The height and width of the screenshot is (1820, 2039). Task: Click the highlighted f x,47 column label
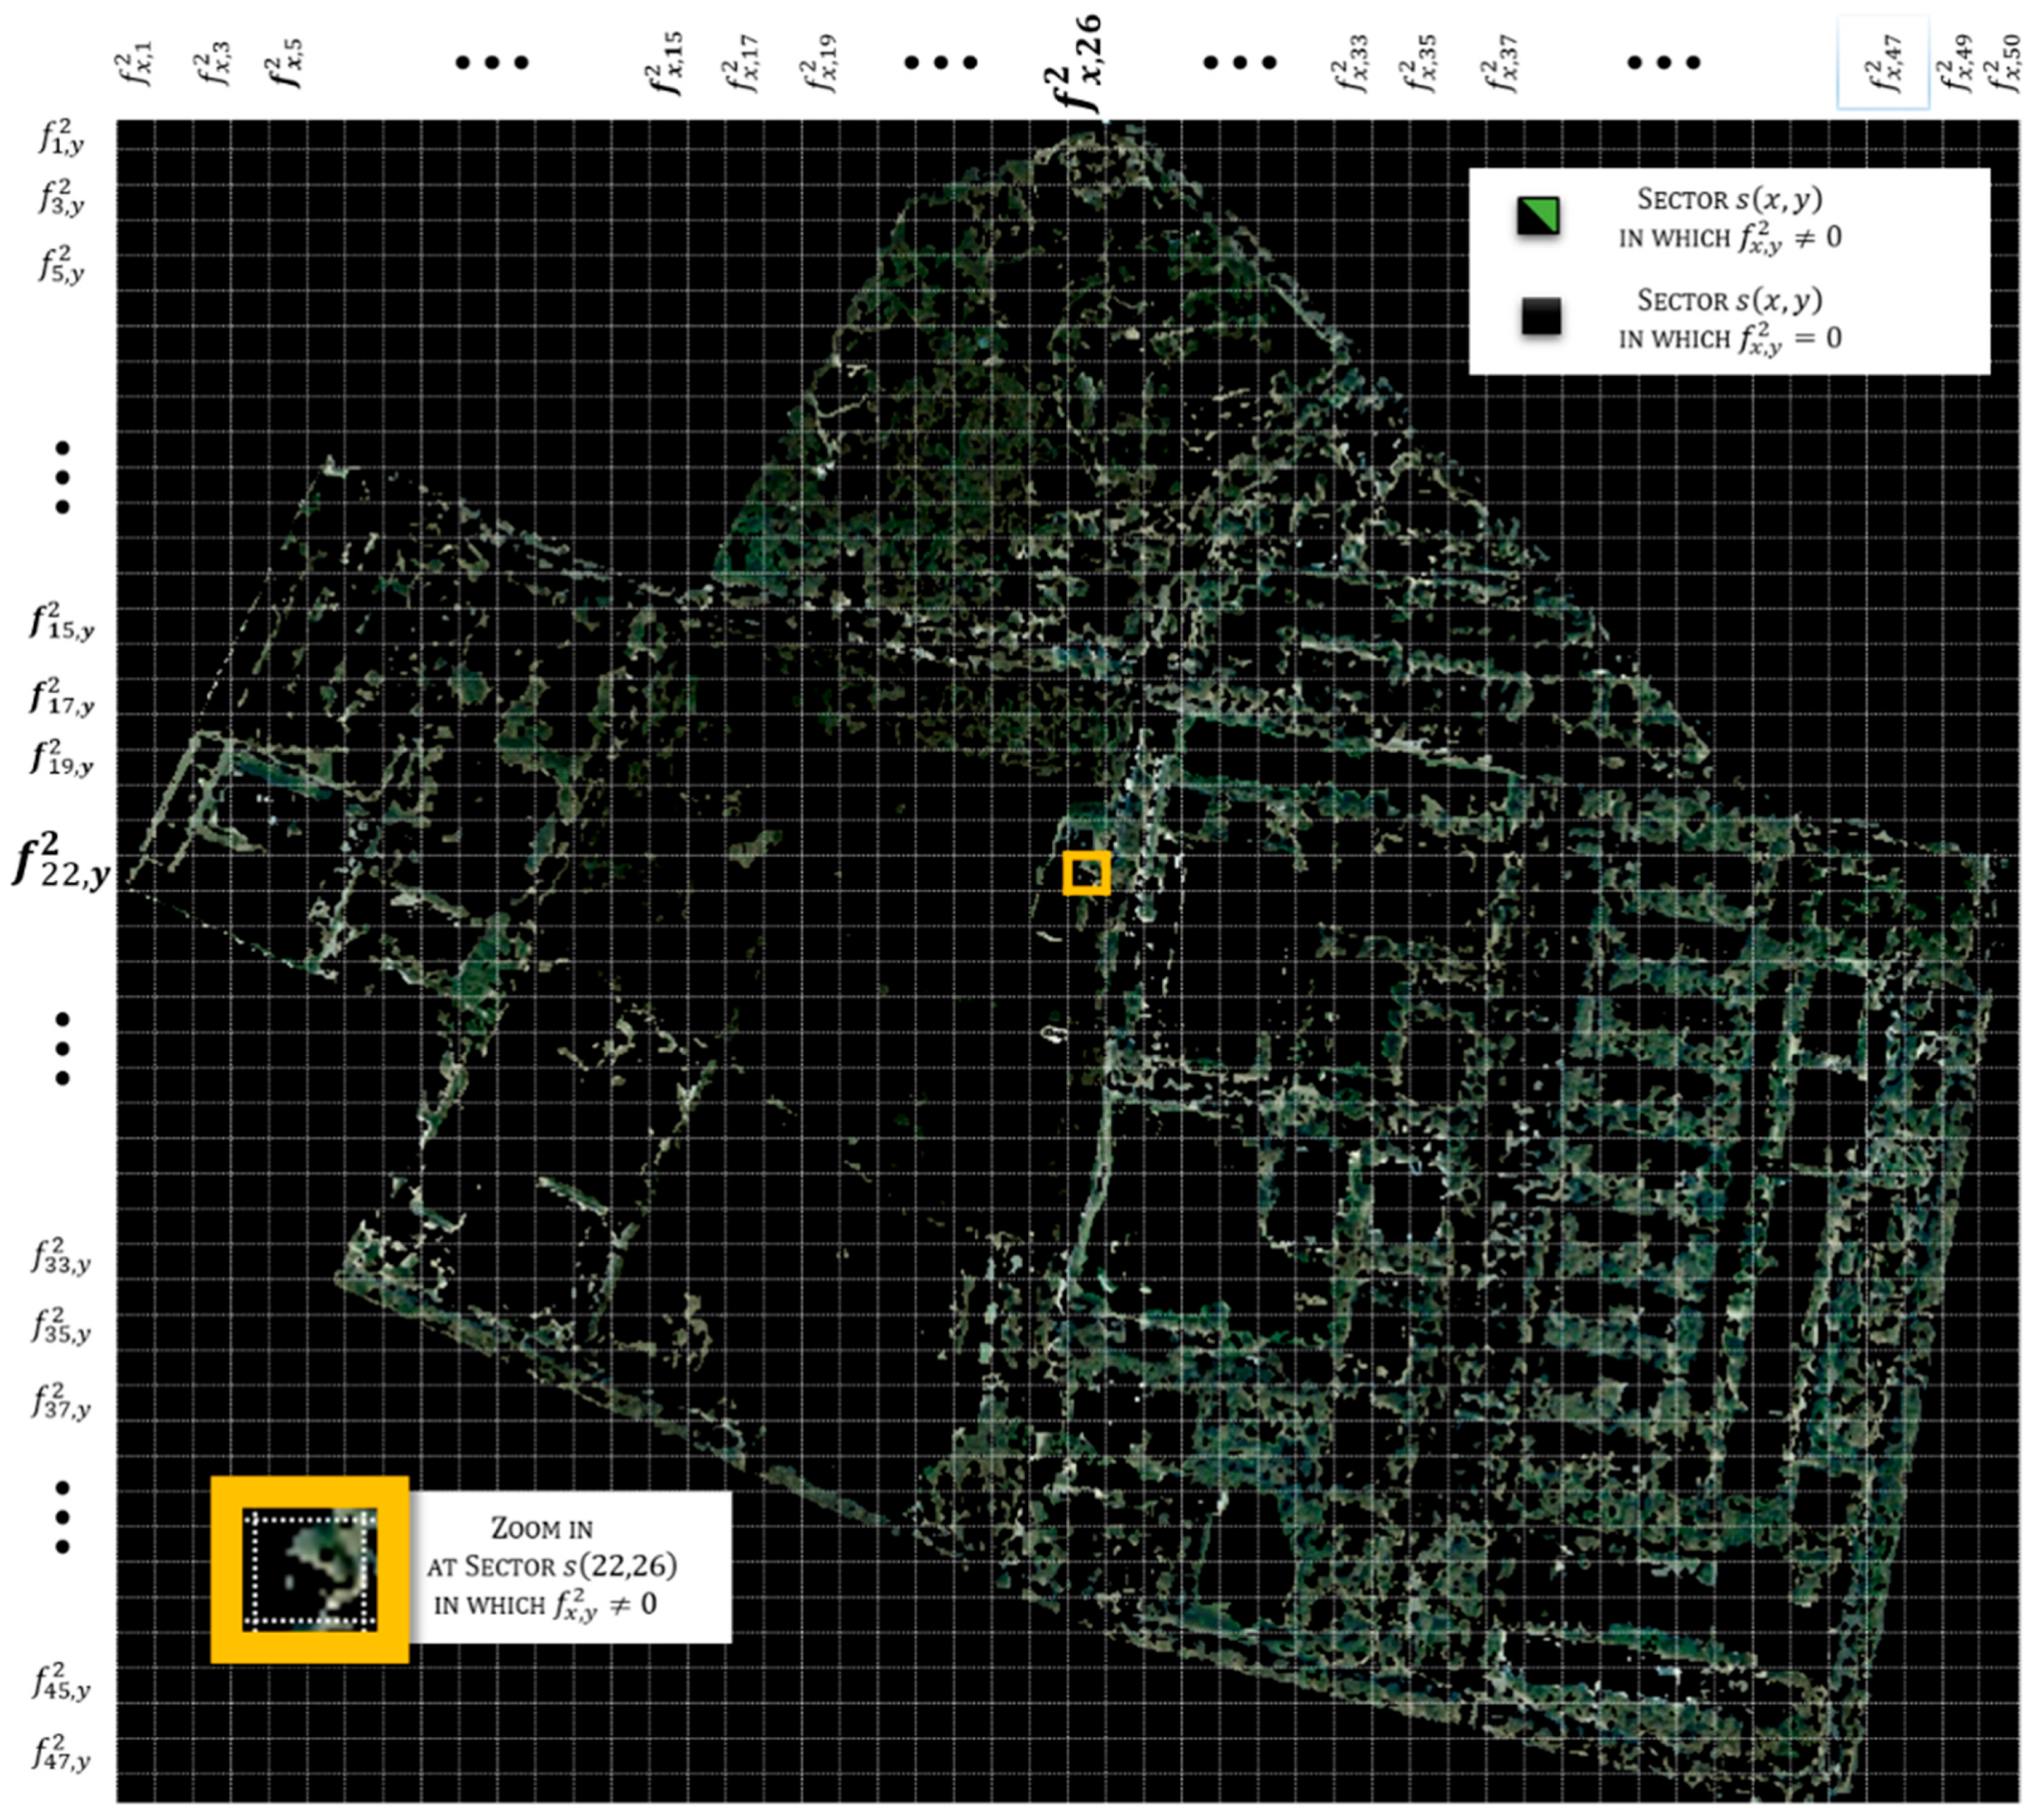(1883, 63)
